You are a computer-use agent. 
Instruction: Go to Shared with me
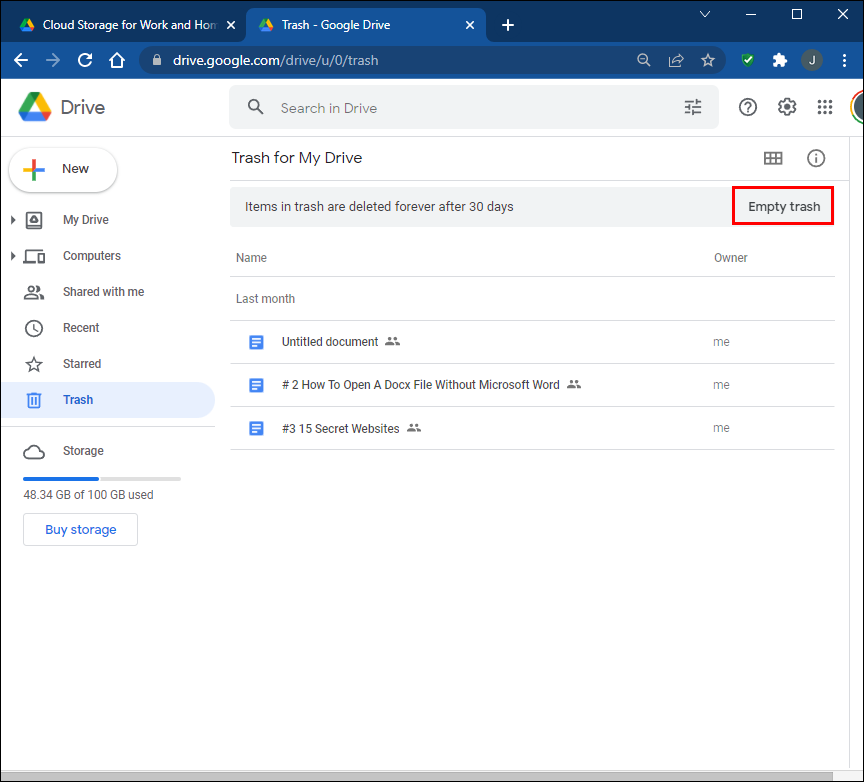[103, 292]
